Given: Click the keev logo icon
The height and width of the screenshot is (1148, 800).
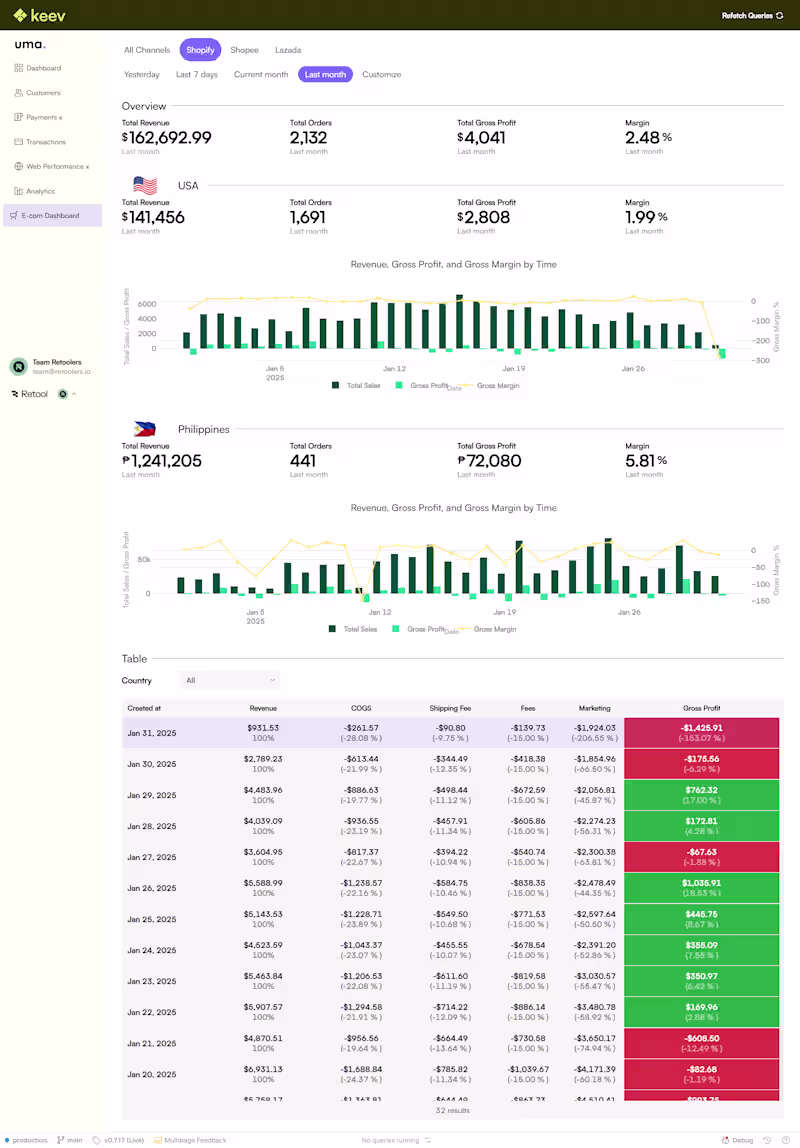Looking at the screenshot, I should [x=20, y=15].
